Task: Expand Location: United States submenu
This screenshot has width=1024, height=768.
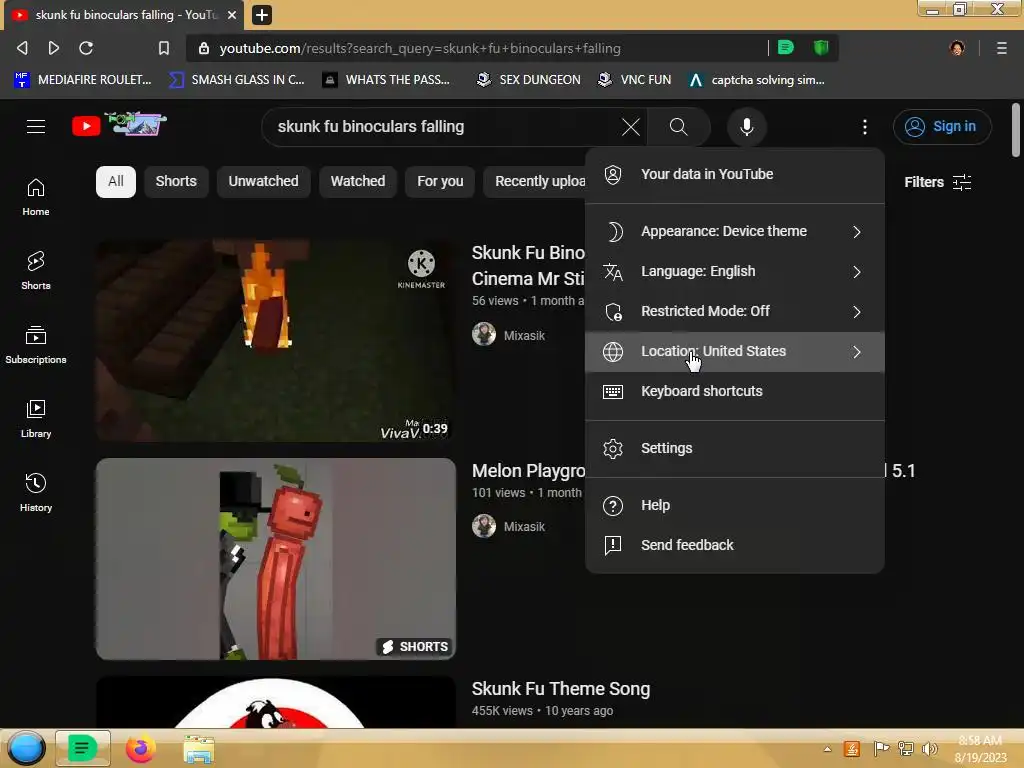Action: (x=735, y=351)
